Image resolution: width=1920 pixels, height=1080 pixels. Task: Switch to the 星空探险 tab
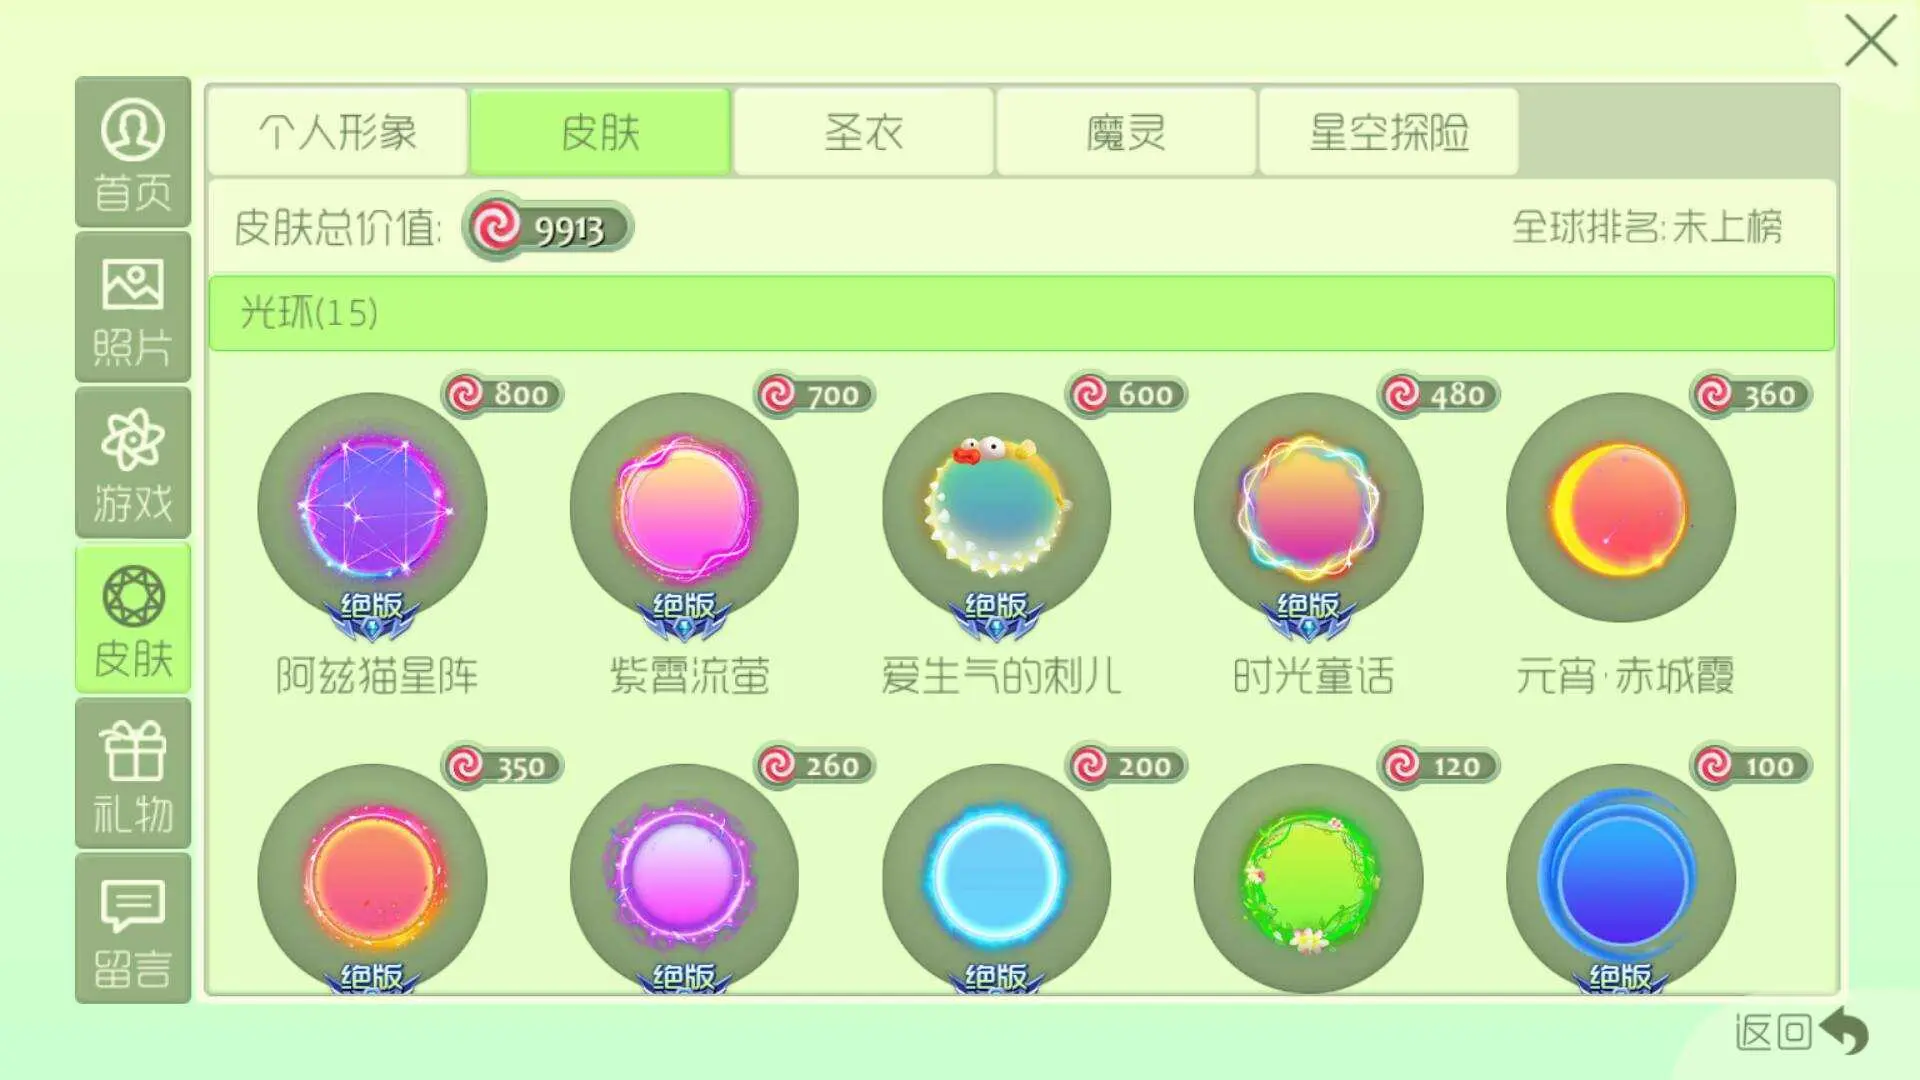[x=1389, y=132]
